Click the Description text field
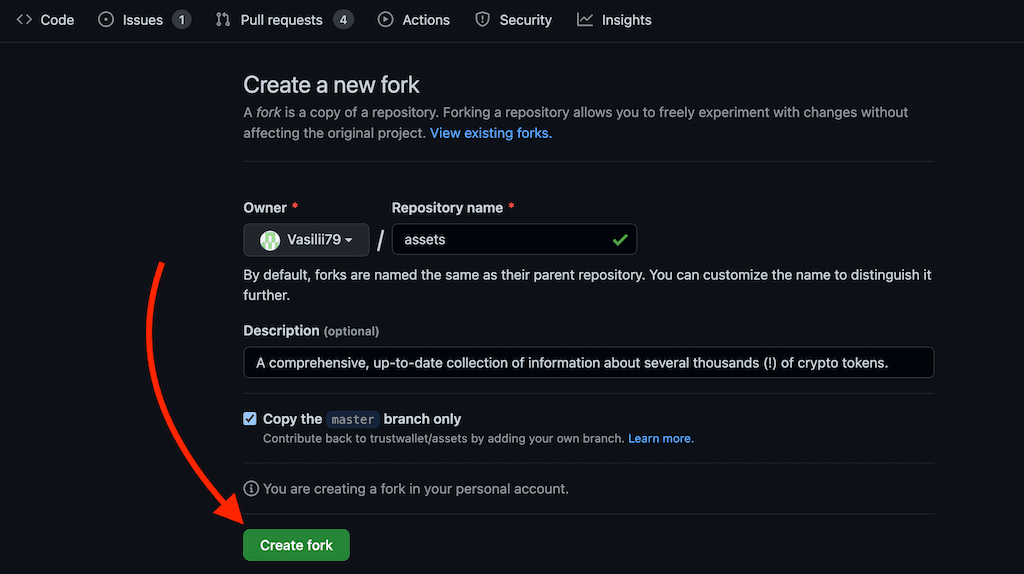The height and width of the screenshot is (574, 1024). point(588,362)
